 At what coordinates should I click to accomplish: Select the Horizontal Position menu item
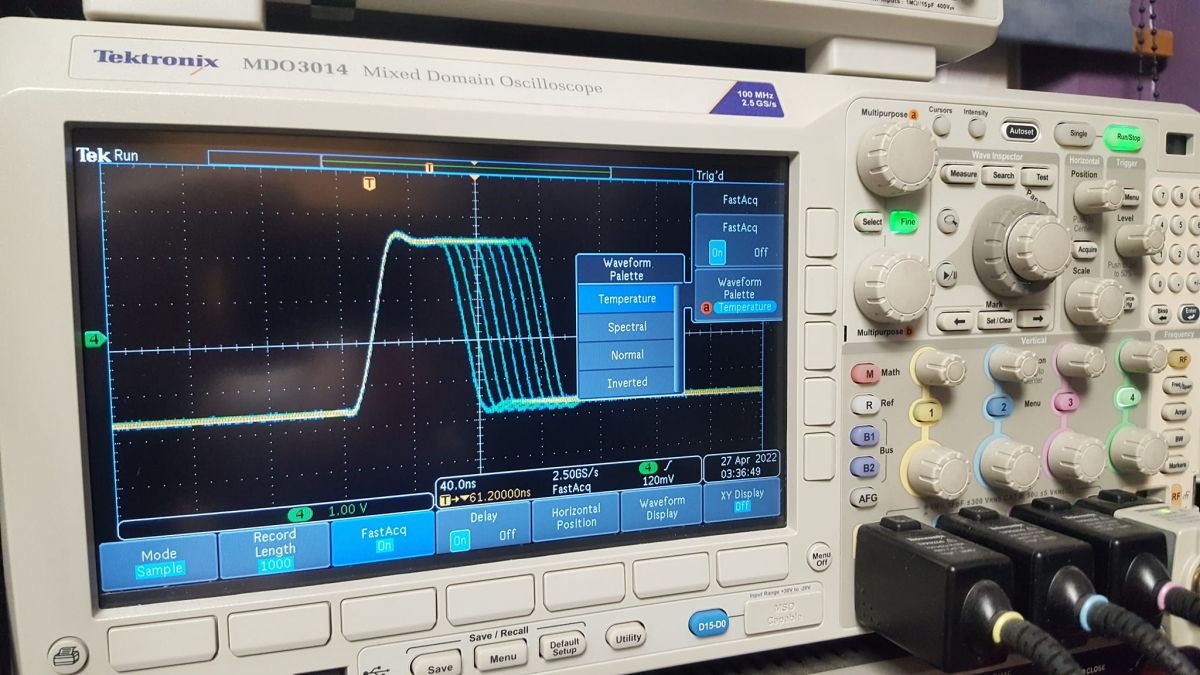click(576, 516)
